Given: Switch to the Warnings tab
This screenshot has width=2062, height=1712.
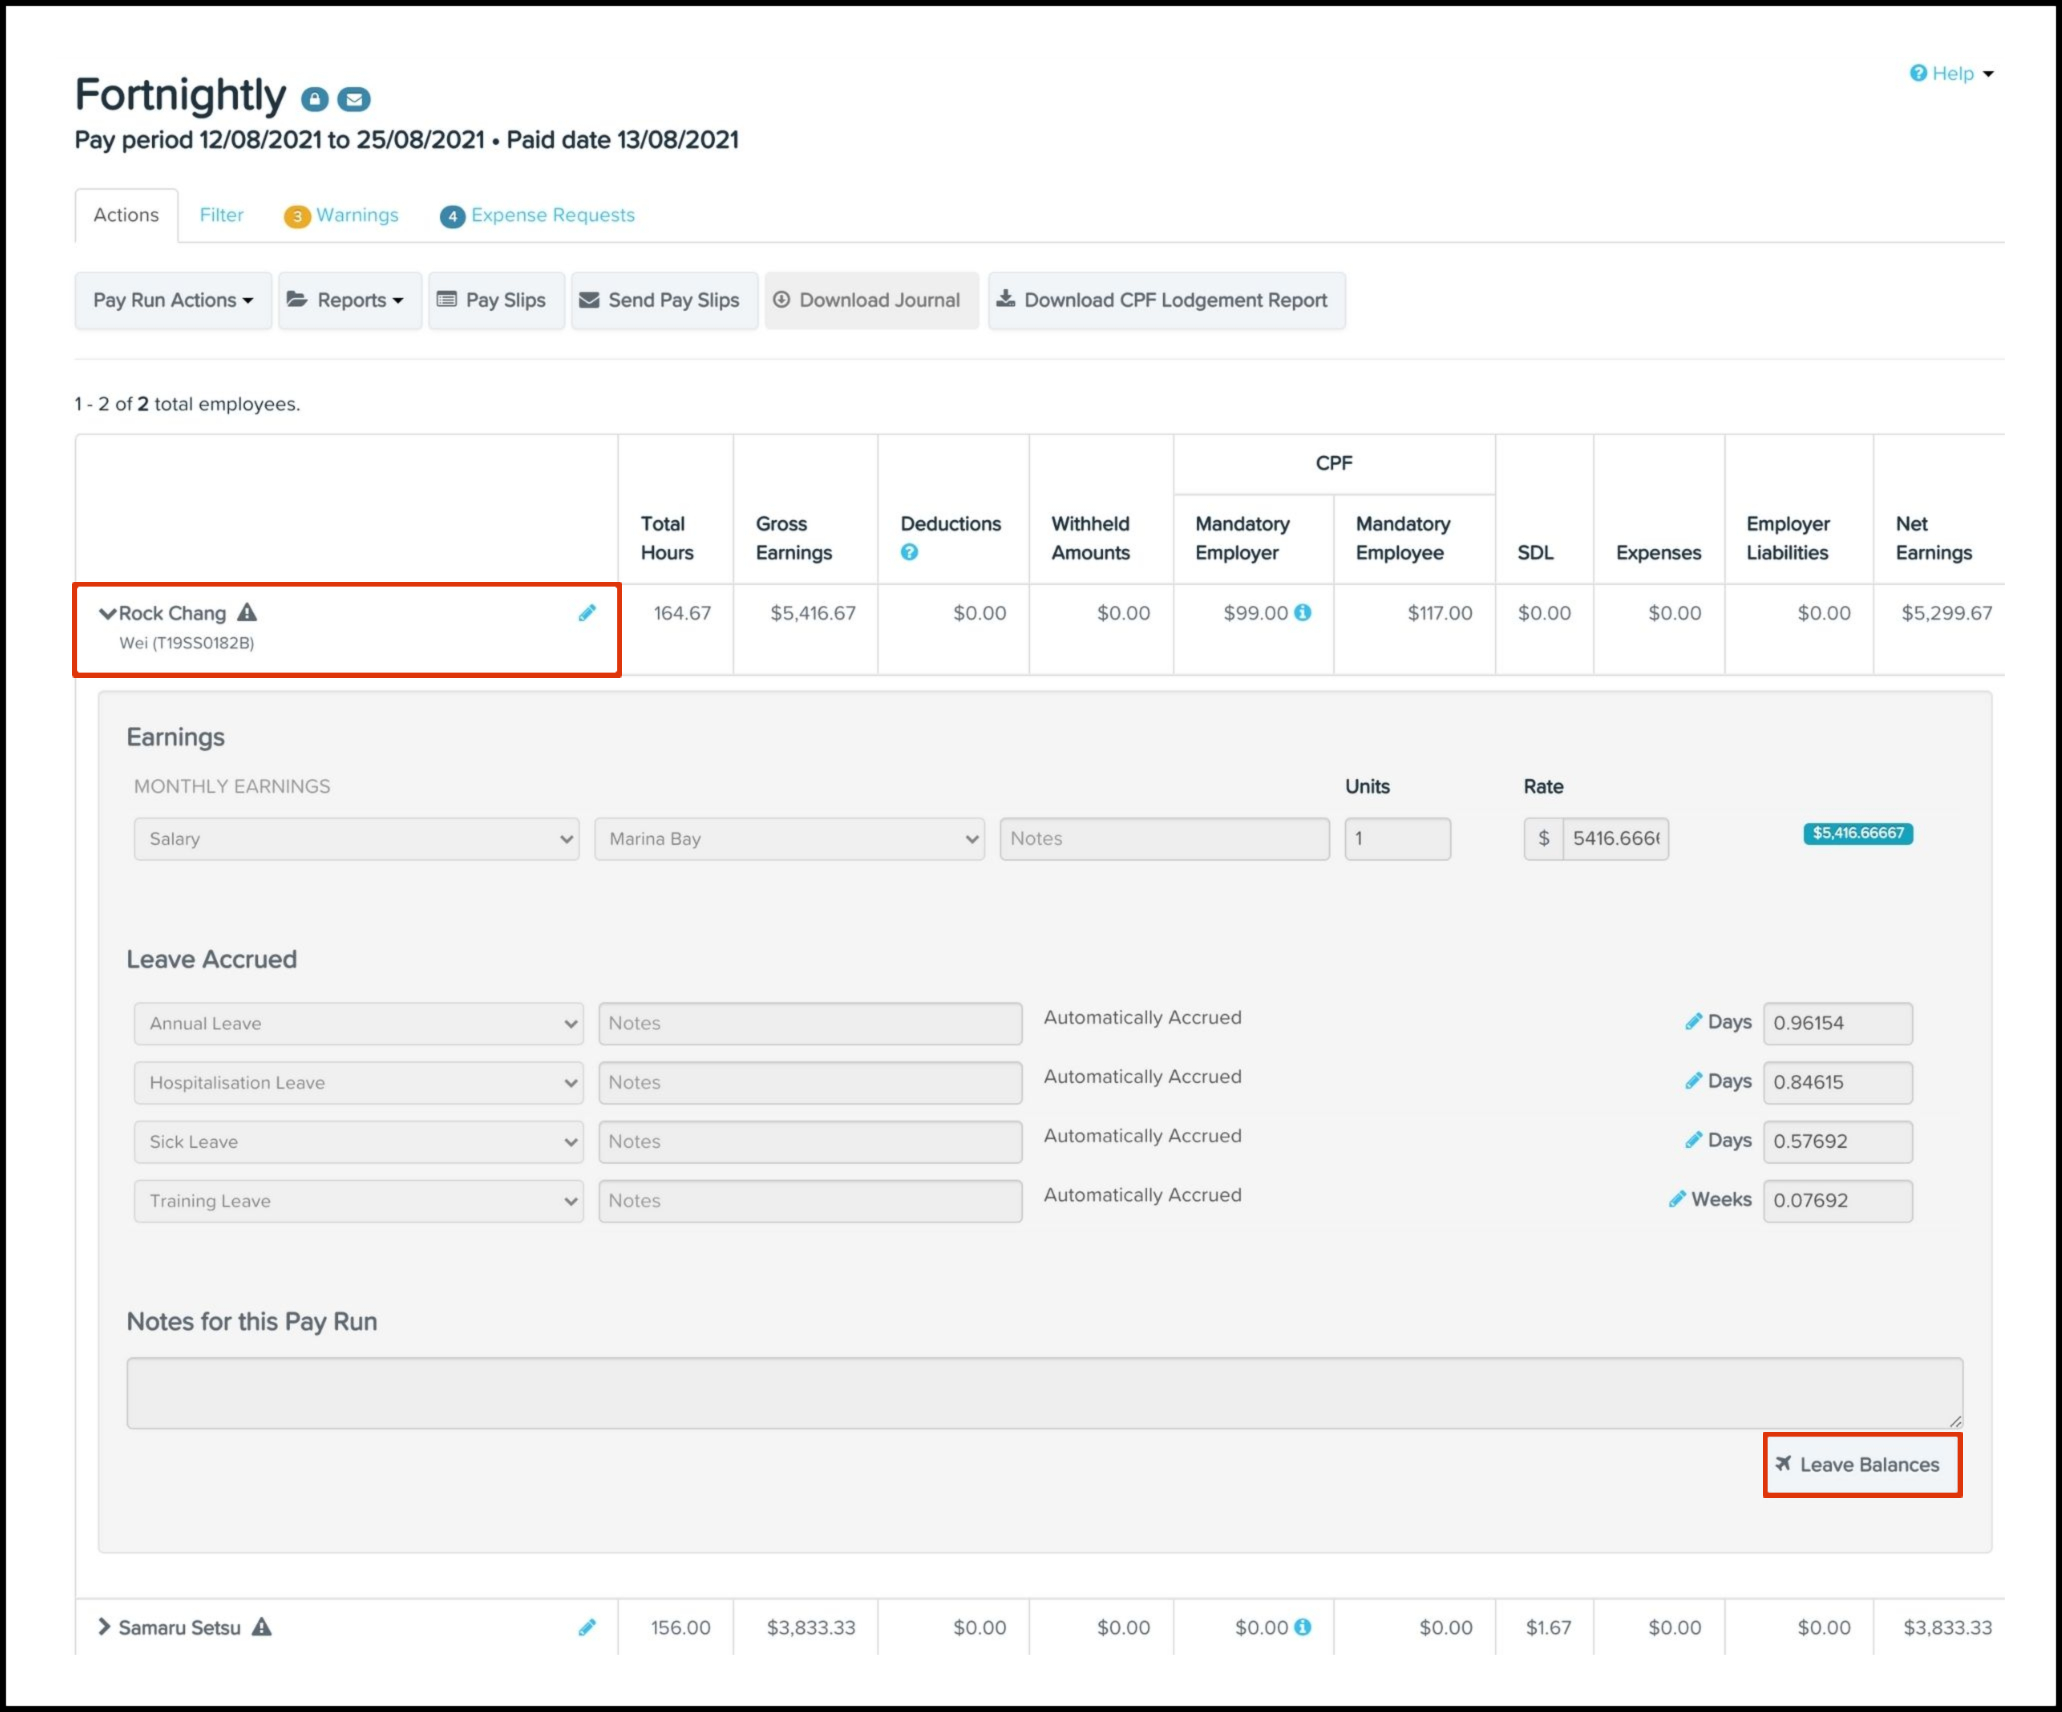Looking at the screenshot, I should pos(341,215).
